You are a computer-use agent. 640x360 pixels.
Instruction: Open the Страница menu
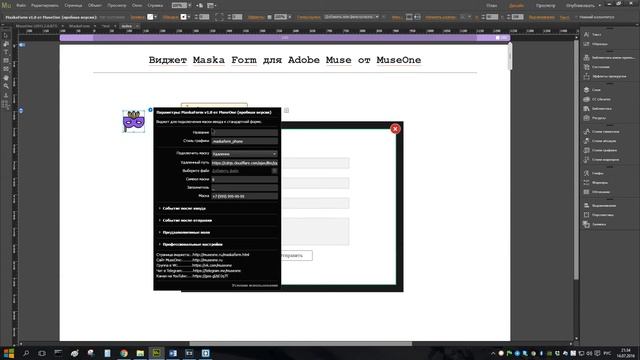(x=73, y=5)
